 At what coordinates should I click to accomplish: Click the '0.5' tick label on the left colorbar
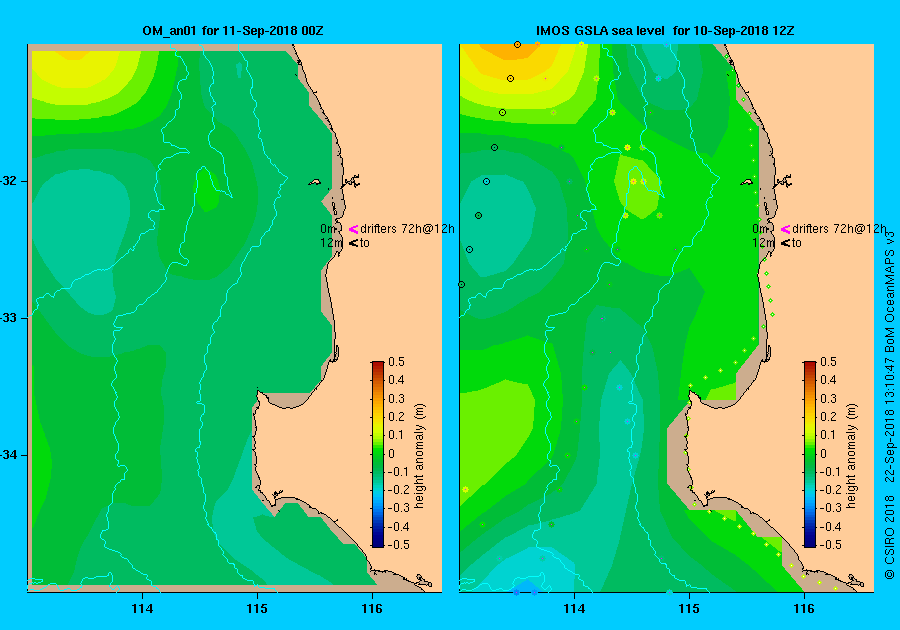coord(397,362)
